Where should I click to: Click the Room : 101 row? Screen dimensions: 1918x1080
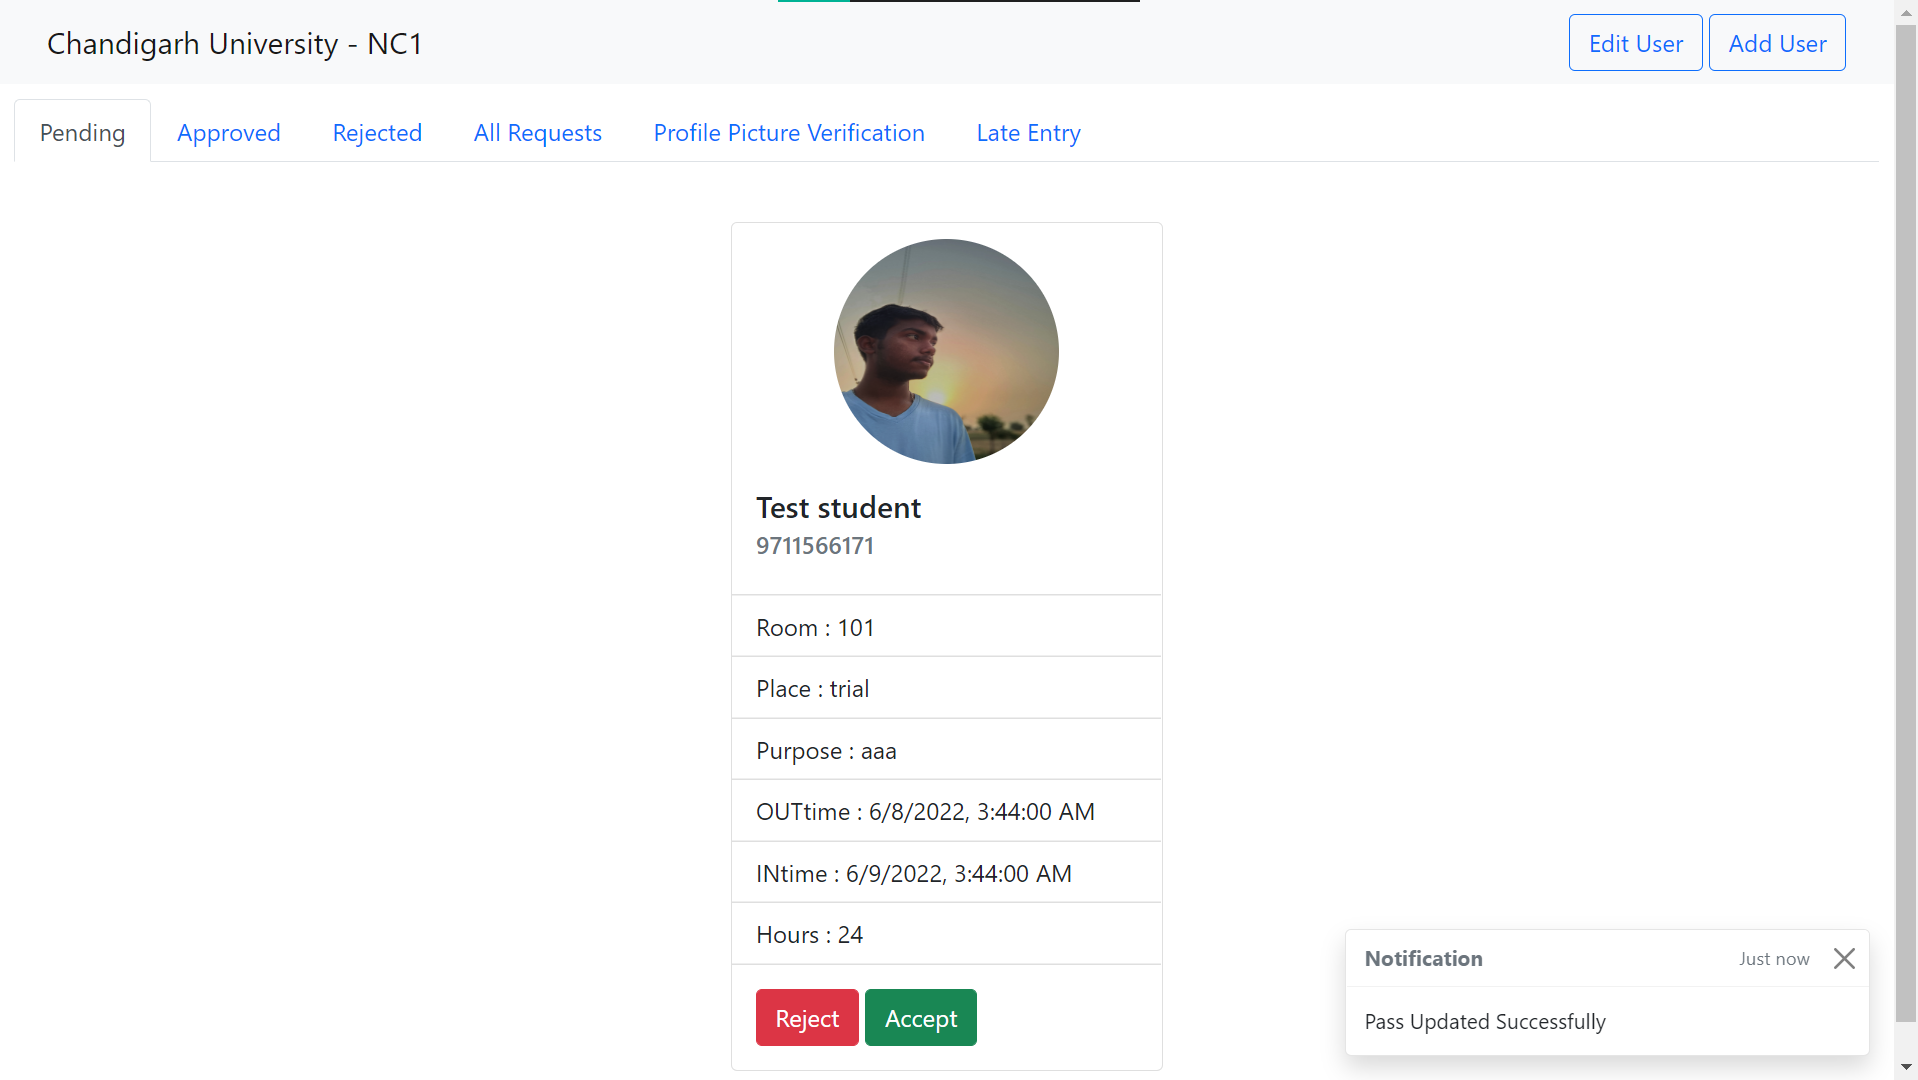tap(814, 627)
